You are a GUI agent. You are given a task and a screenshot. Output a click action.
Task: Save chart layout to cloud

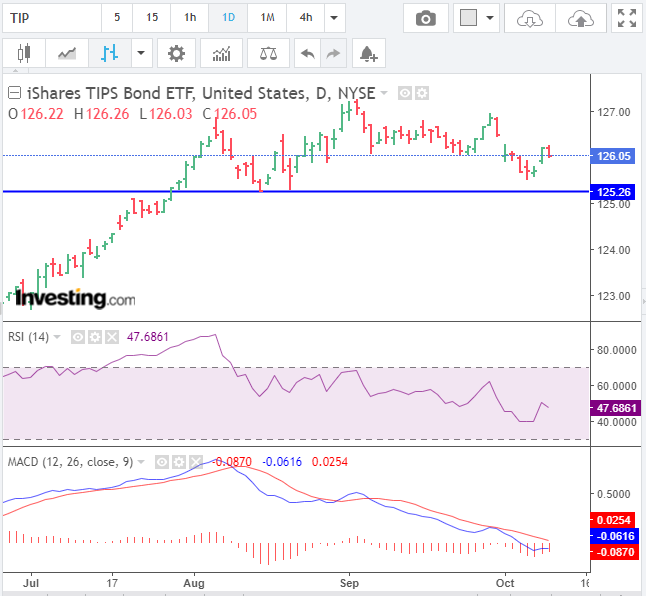click(581, 18)
